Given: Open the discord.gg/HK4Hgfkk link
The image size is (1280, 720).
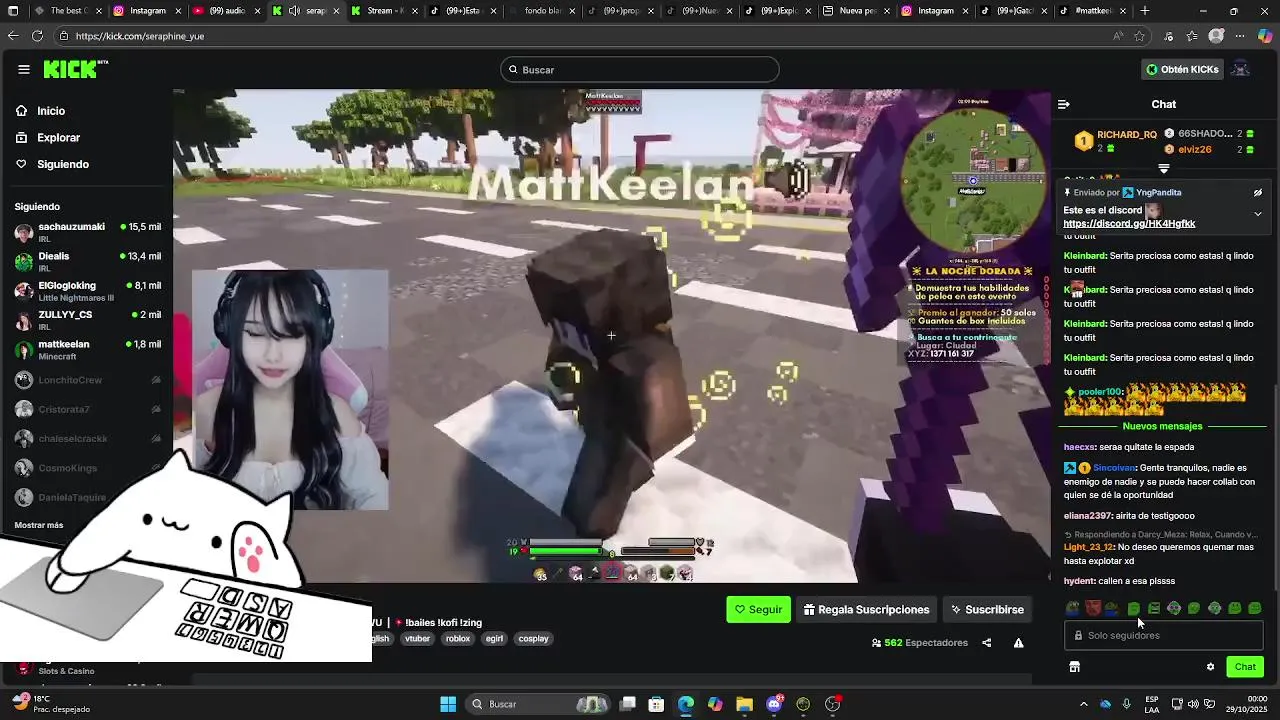Looking at the screenshot, I should tap(1129, 224).
